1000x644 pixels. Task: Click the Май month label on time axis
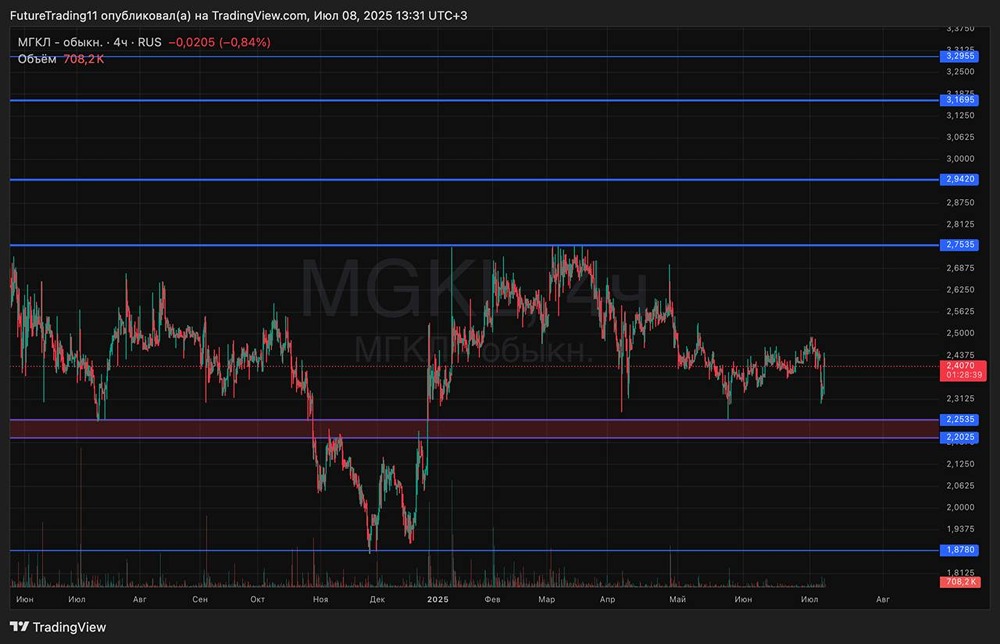coord(677,599)
